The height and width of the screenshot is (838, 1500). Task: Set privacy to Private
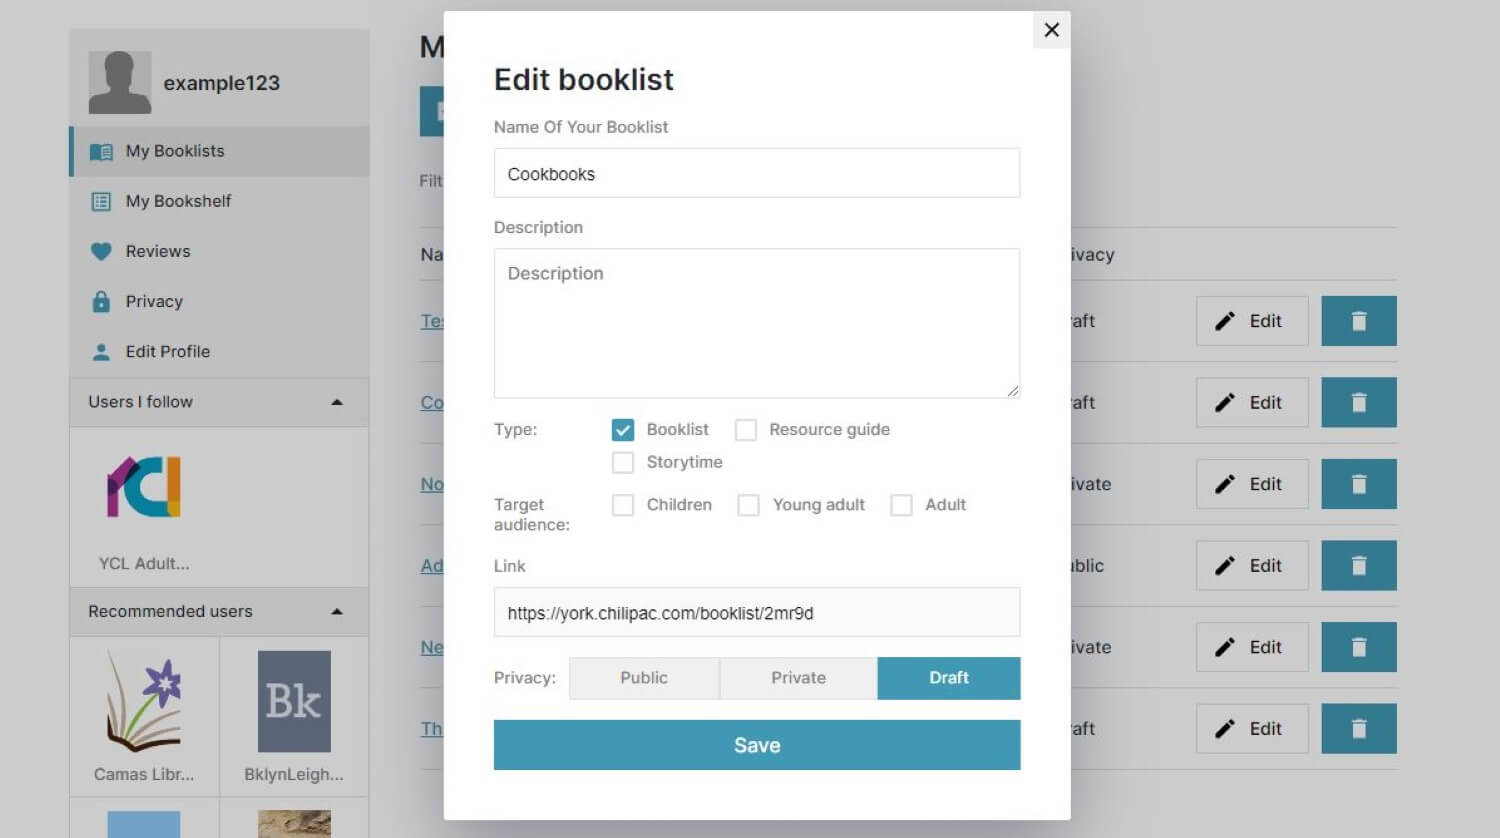pos(798,678)
